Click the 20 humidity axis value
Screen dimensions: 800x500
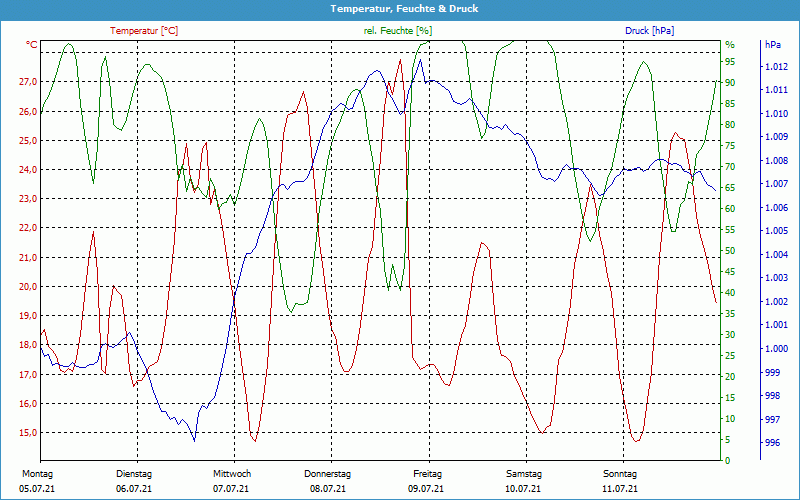tap(730, 376)
